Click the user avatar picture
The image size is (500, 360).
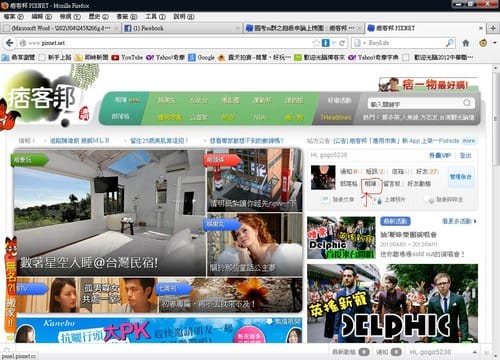coord(323,178)
